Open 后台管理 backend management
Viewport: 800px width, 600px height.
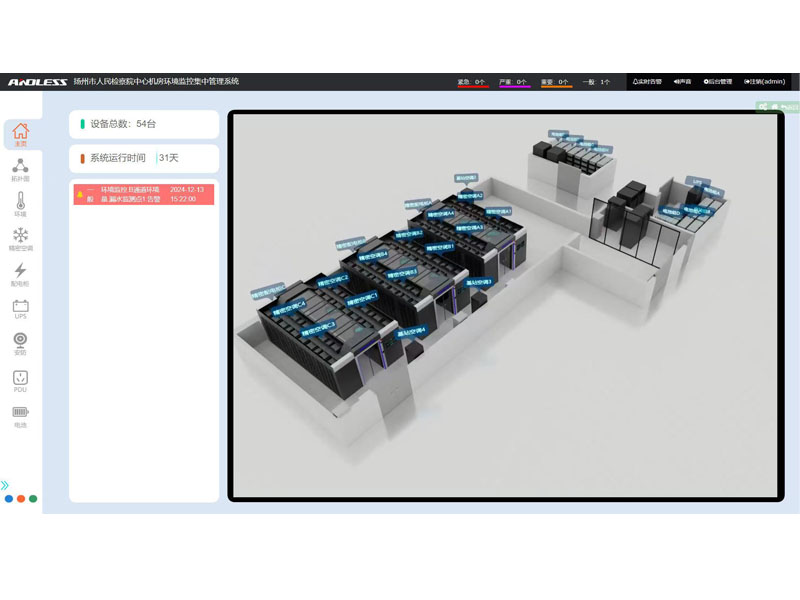[x=717, y=82]
